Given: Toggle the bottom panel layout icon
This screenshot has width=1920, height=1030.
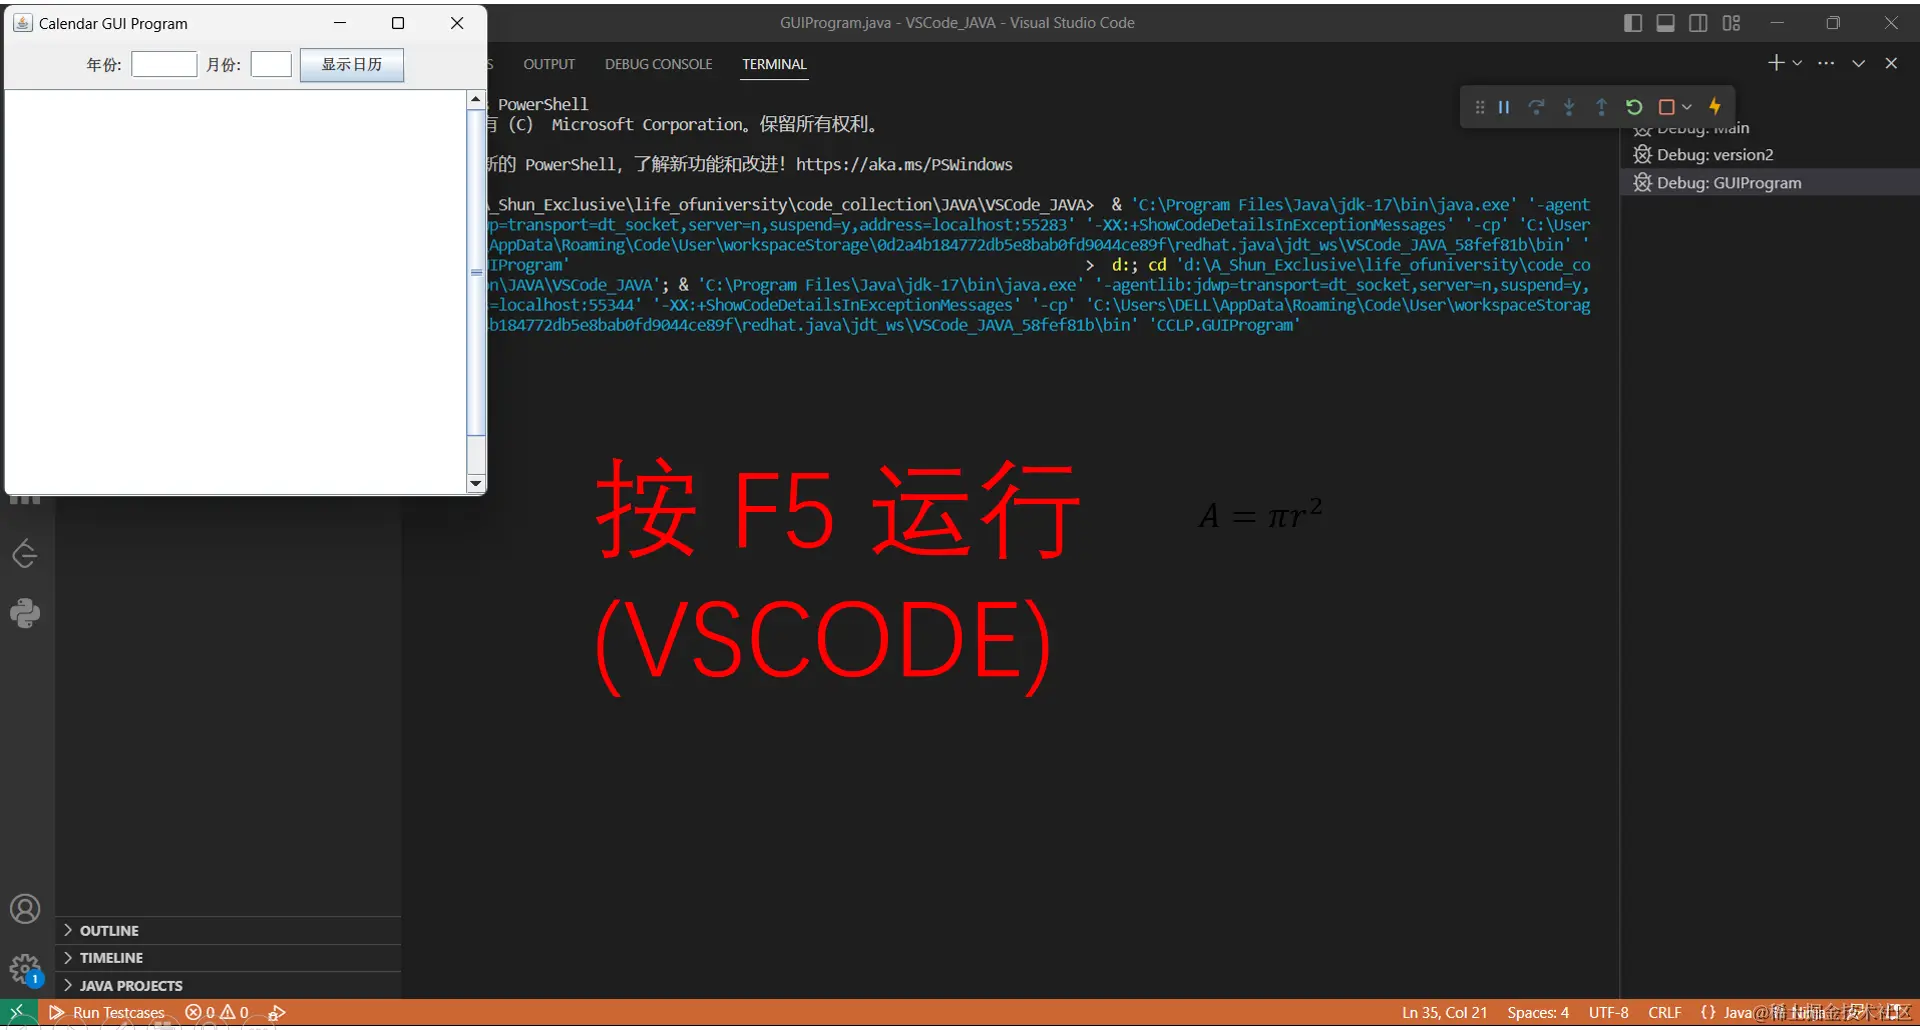Looking at the screenshot, I should [x=1665, y=23].
